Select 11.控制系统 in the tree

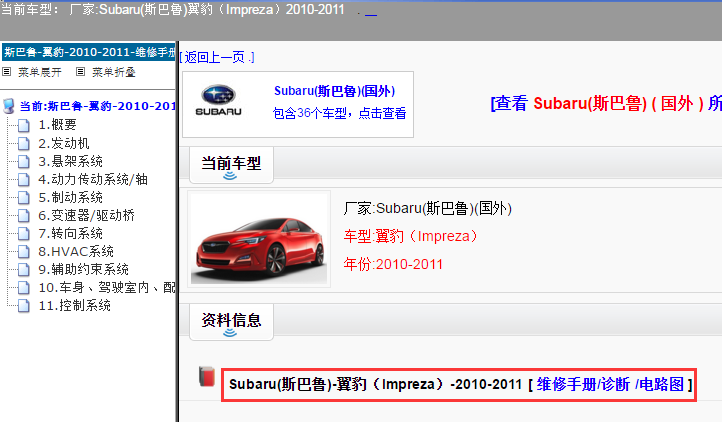pyautogui.click(x=75, y=305)
